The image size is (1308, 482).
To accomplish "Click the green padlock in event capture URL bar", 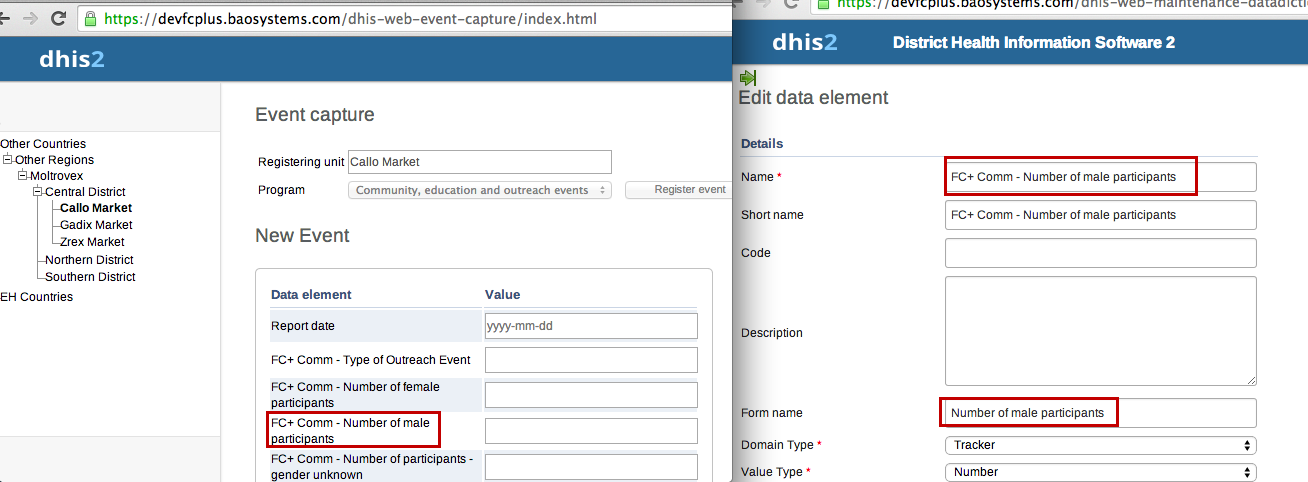I will click(x=91, y=19).
